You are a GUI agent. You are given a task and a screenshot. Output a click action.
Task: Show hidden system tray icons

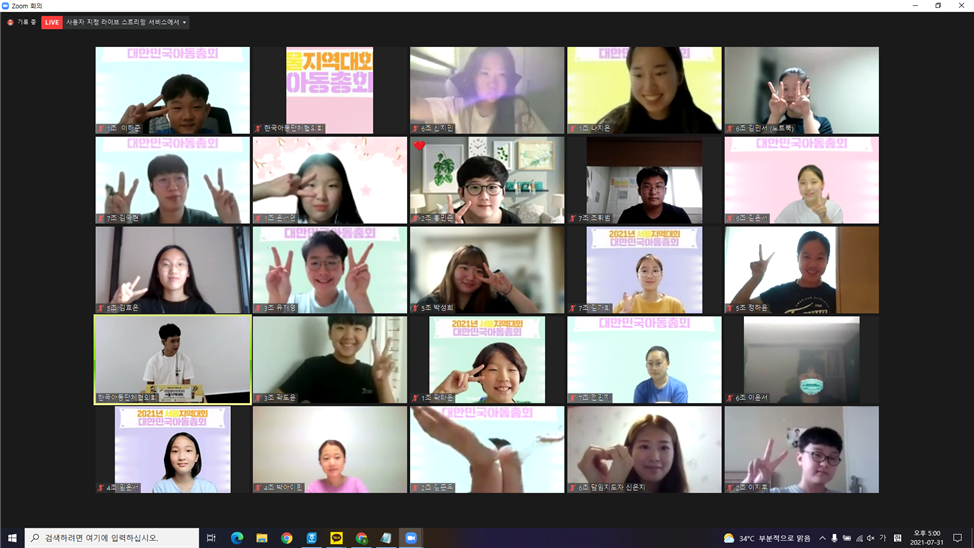(x=822, y=538)
